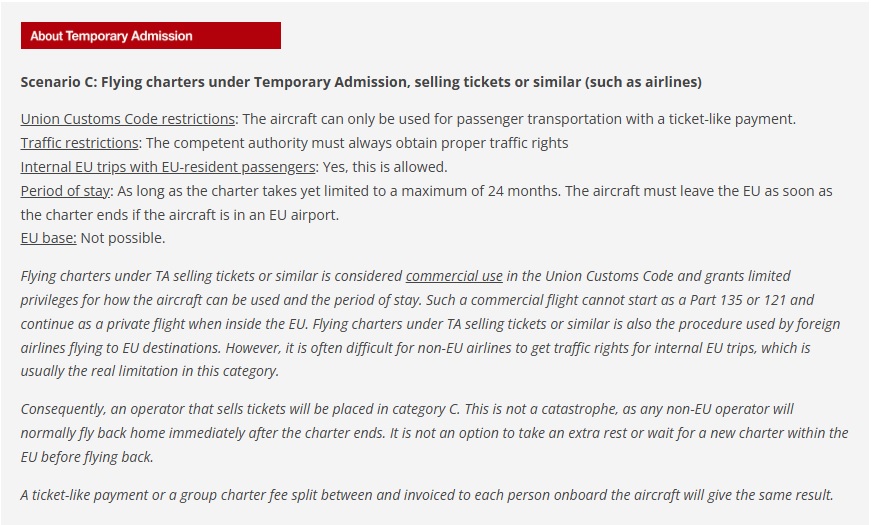
Task: Click the final 'A ticket-like payment' paragraph
Action: coord(426,495)
